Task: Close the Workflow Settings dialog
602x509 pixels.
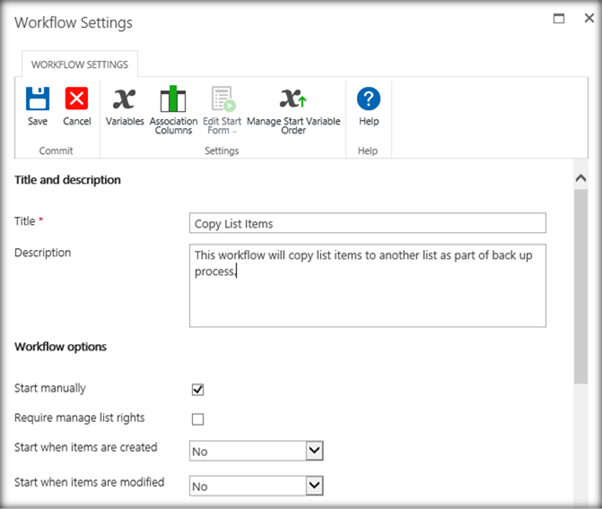Action: tap(583, 19)
